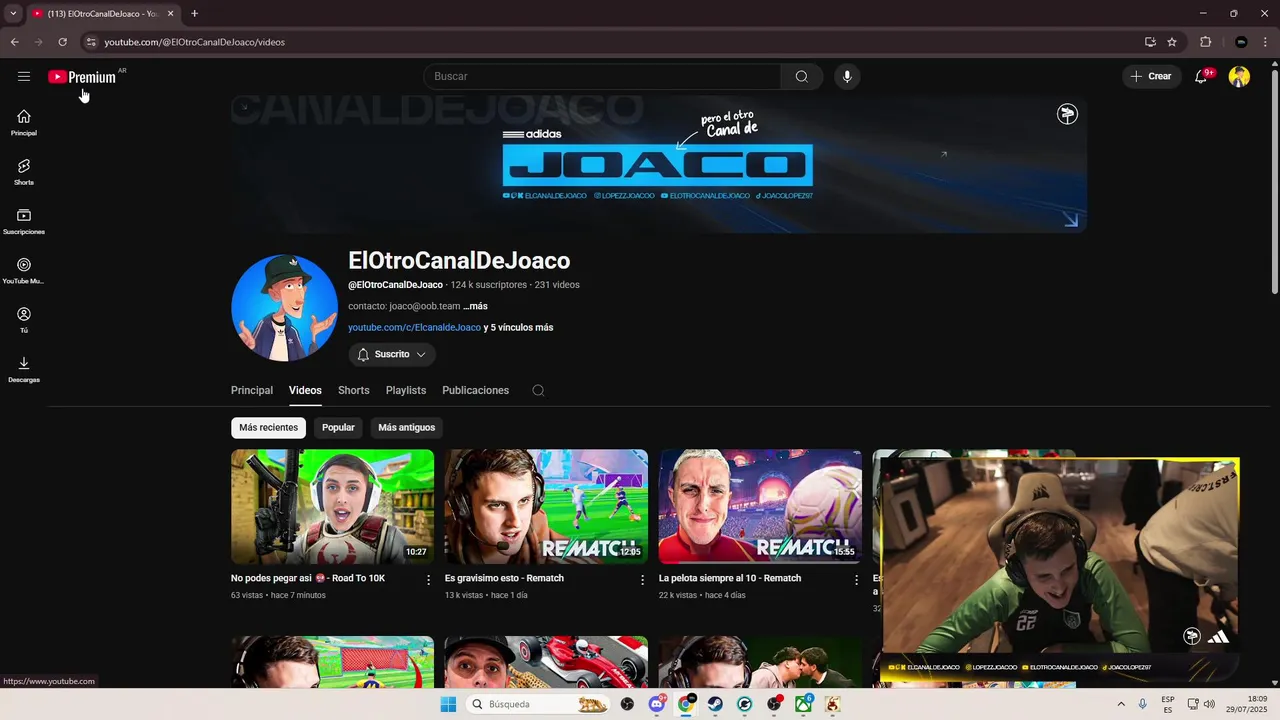Open the Publicaciones channel tab
Screen dimensions: 1280x720
click(476, 390)
